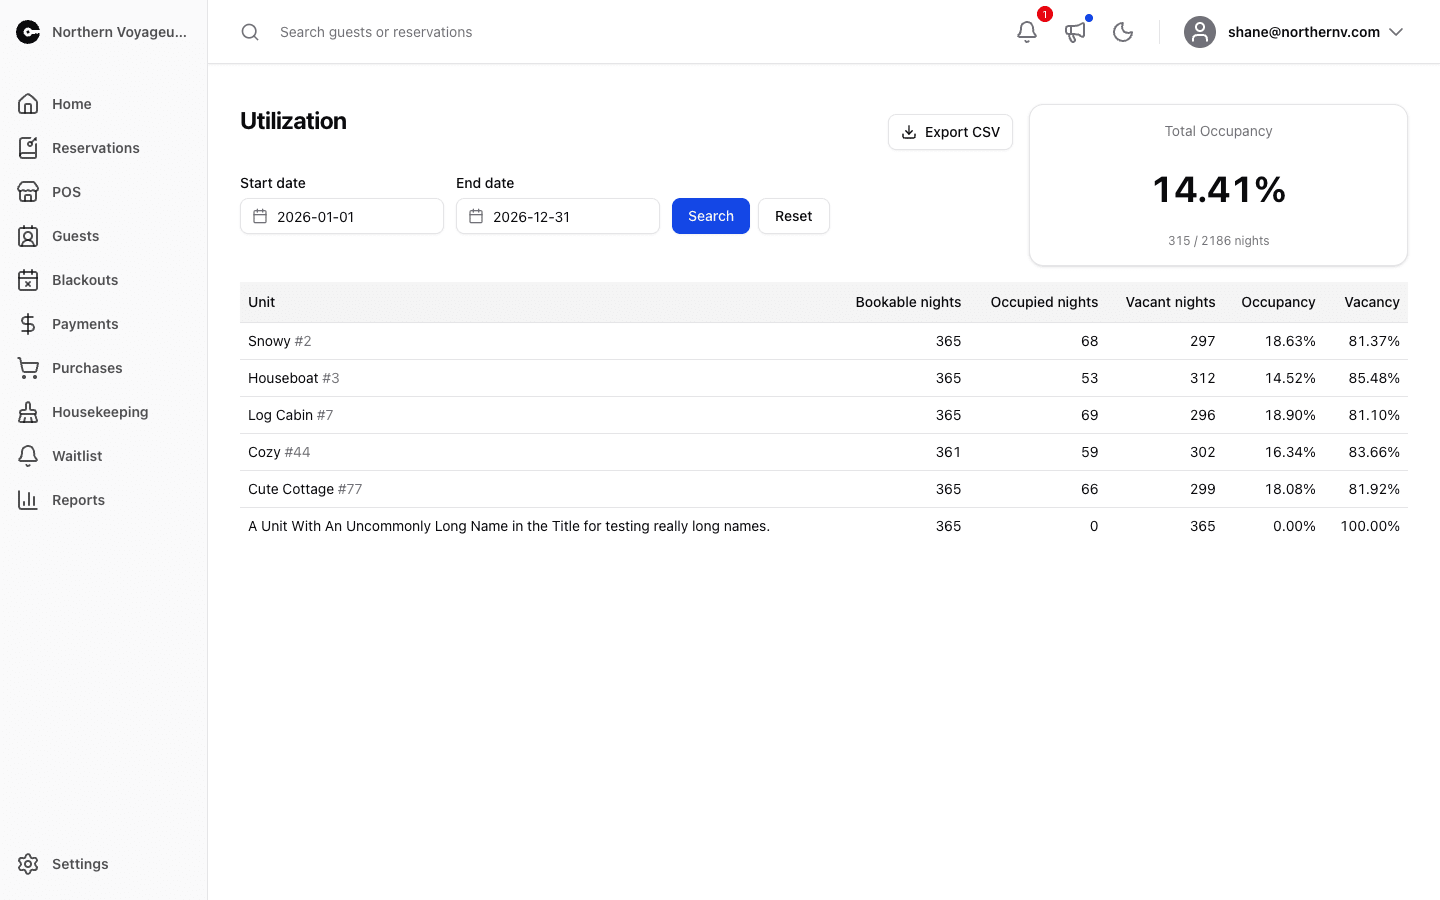The image size is (1440, 900).
Task: Navigate to Guests
Action: coord(104,236)
